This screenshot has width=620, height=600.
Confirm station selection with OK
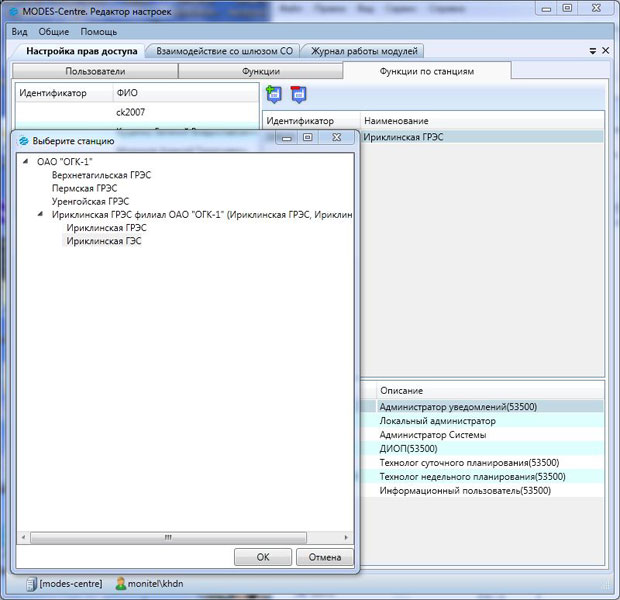263,557
